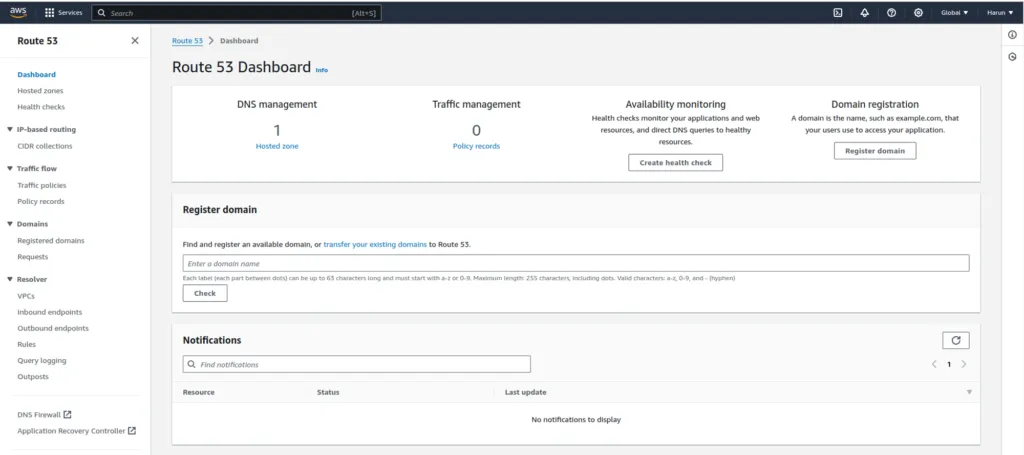Open the notifications bell icon
Screen dimensions: 1024x455
[x=865, y=12]
